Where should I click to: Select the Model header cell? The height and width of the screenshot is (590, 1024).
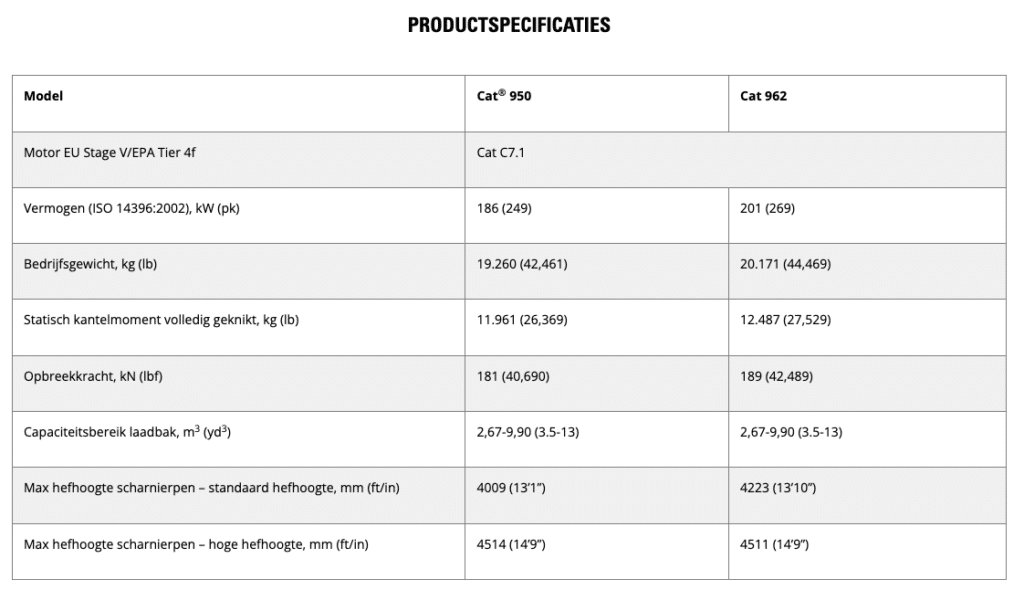[x=238, y=103]
